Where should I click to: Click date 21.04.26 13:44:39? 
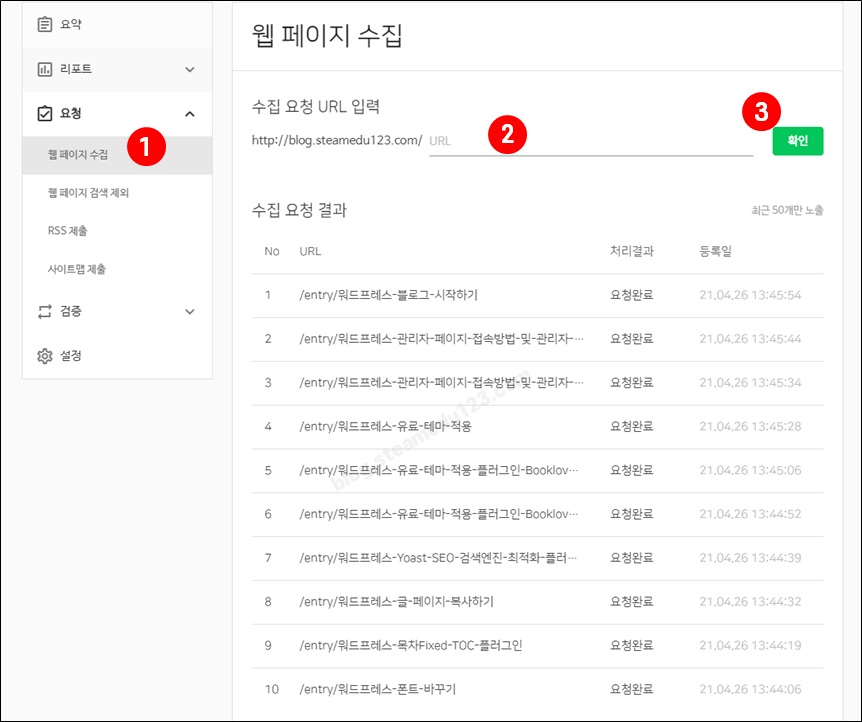750,558
